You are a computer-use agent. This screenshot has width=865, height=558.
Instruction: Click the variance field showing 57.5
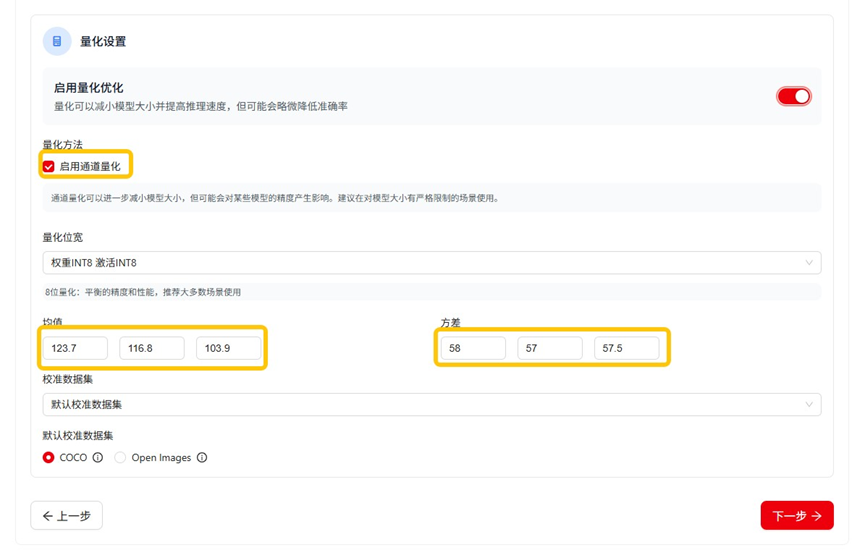626,348
